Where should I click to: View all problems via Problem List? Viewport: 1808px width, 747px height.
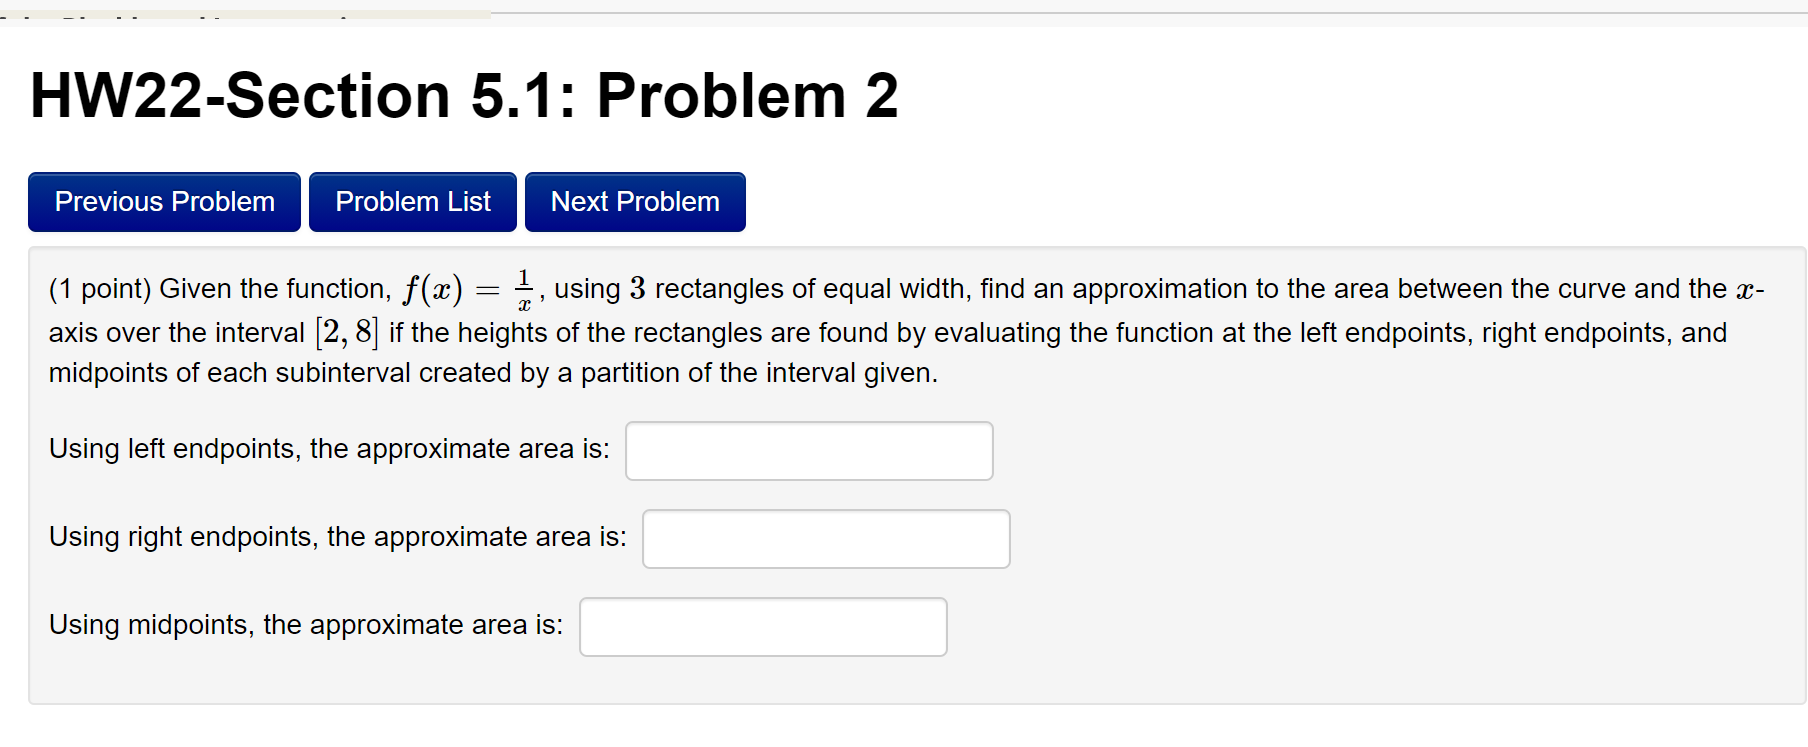[x=412, y=201]
